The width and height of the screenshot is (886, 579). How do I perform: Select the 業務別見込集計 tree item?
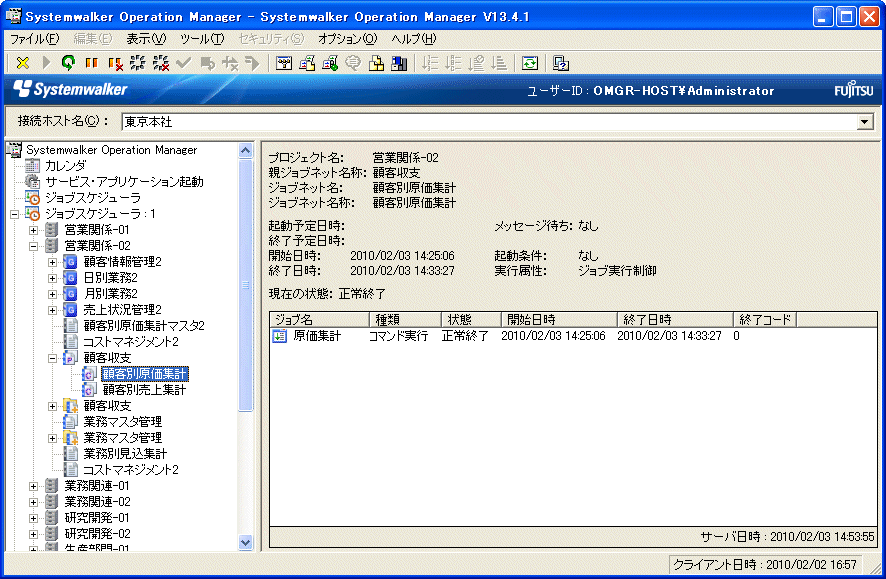pos(125,454)
